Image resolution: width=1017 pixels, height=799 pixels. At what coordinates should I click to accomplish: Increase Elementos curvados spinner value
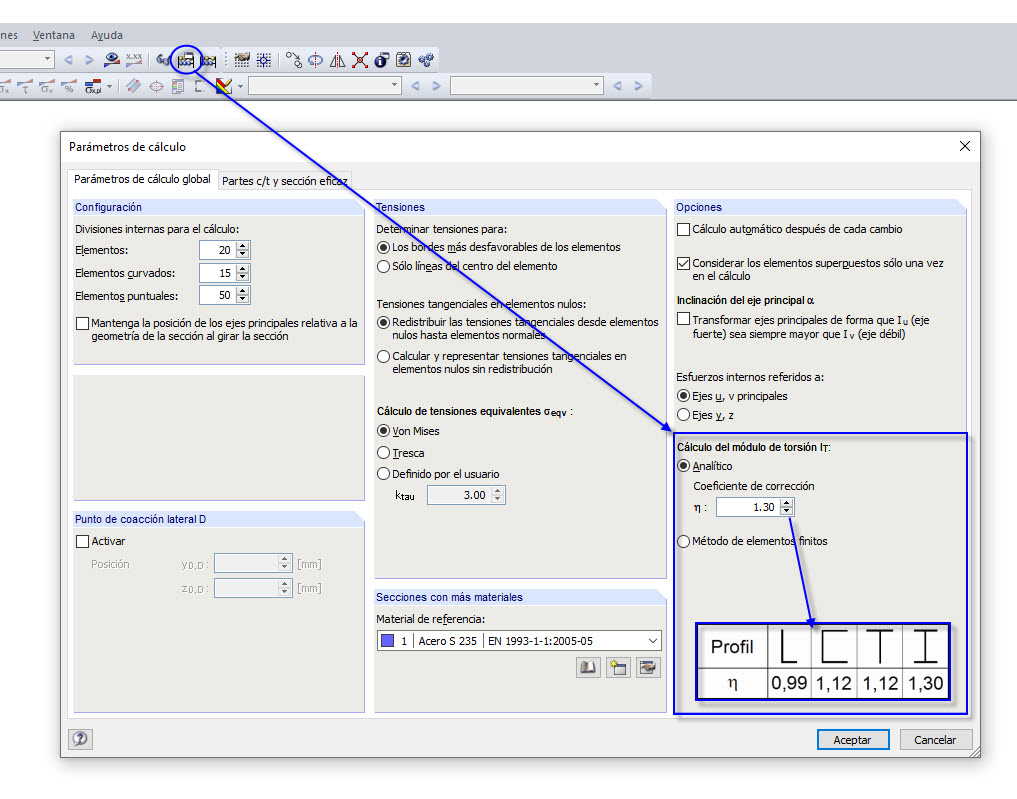243,269
